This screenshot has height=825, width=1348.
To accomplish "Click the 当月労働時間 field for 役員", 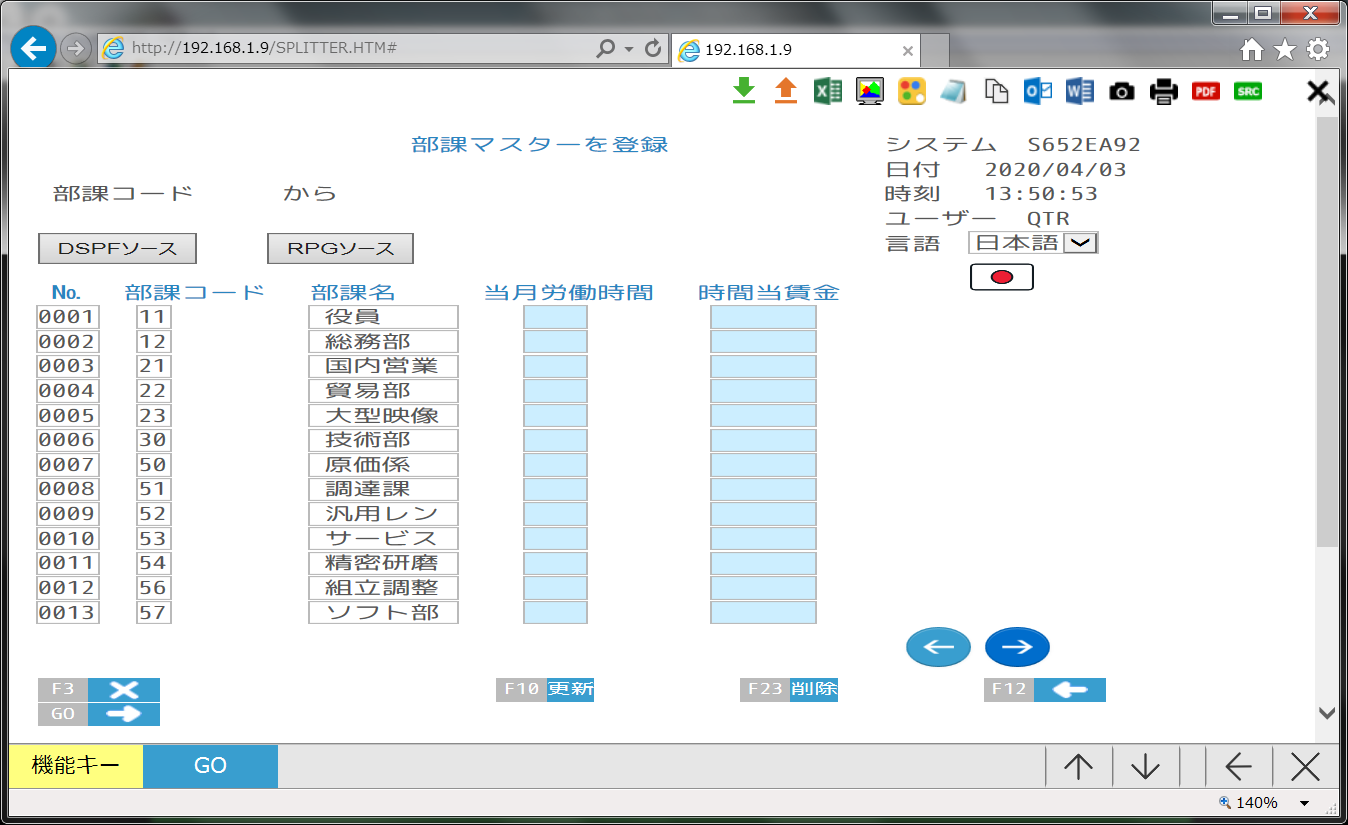I will click(555, 317).
